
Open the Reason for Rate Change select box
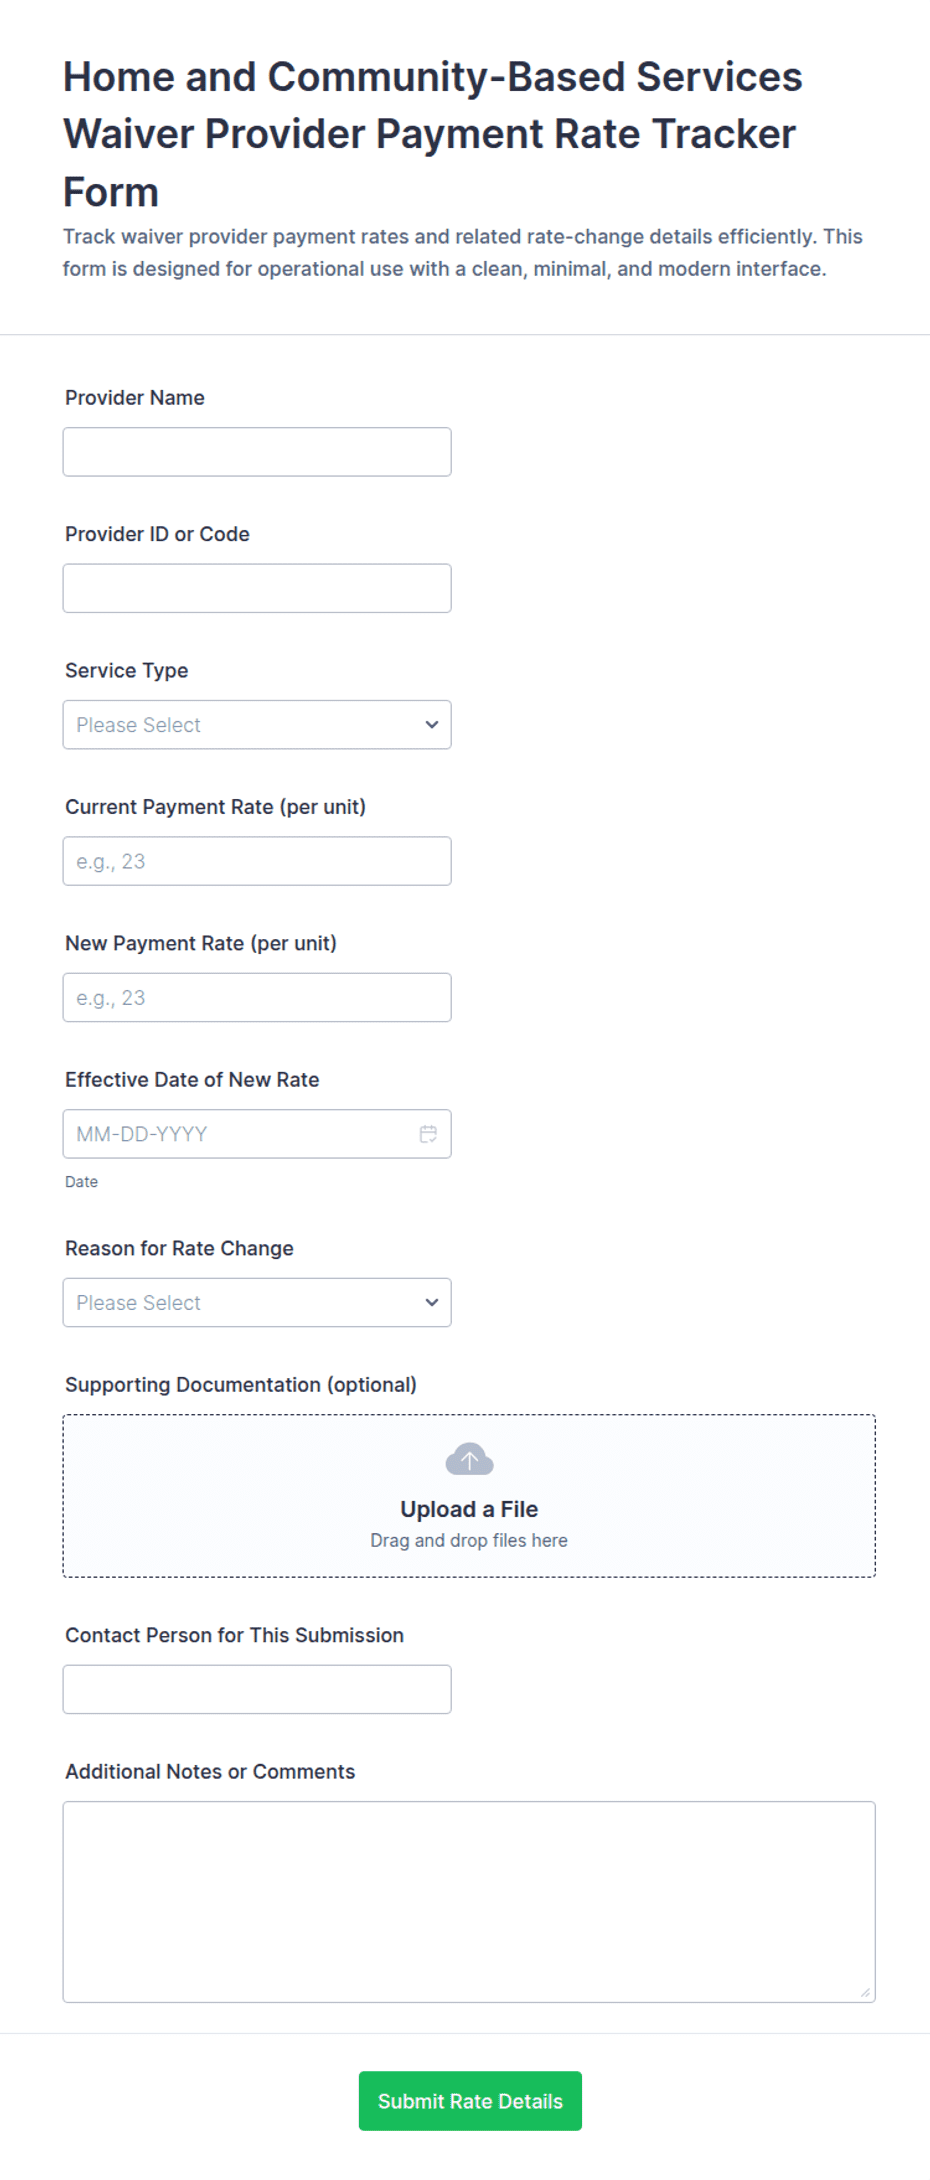(257, 1302)
